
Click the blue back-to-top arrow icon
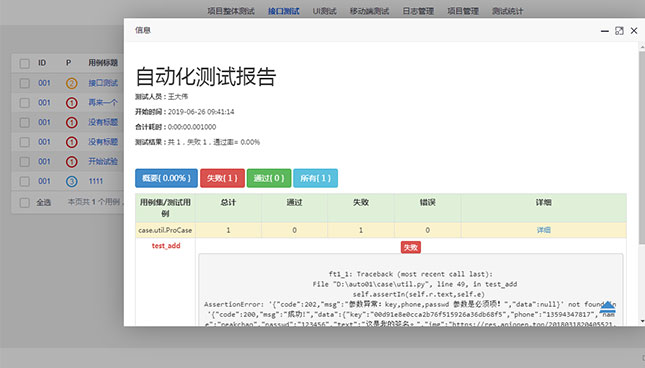(x=608, y=308)
